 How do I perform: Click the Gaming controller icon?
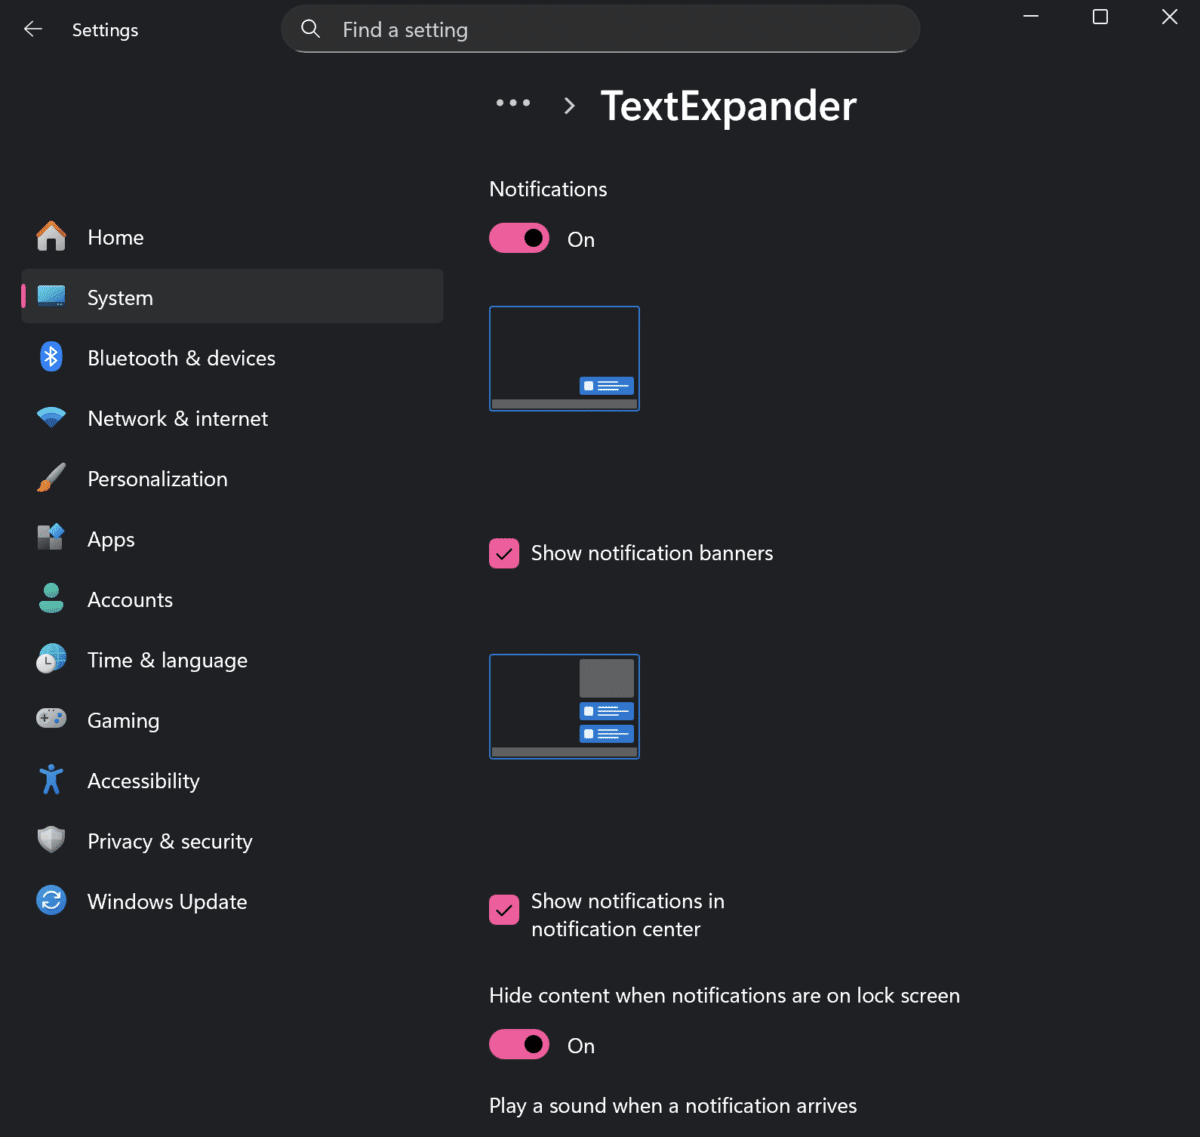(x=51, y=719)
